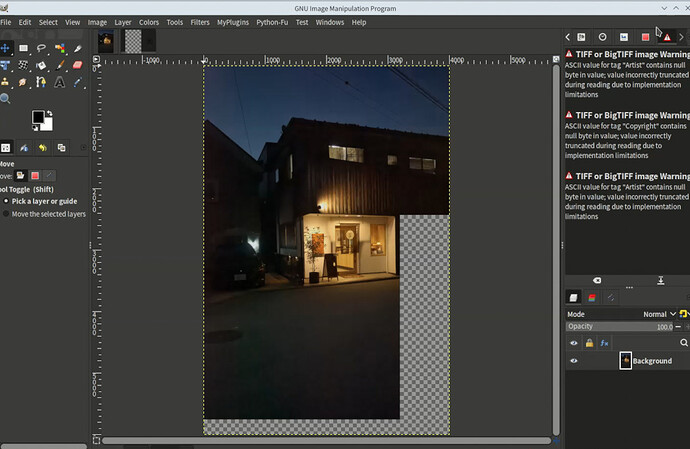690x449 pixels.
Task: Adjust the layer Opacity slider
Action: [x=620, y=327]
